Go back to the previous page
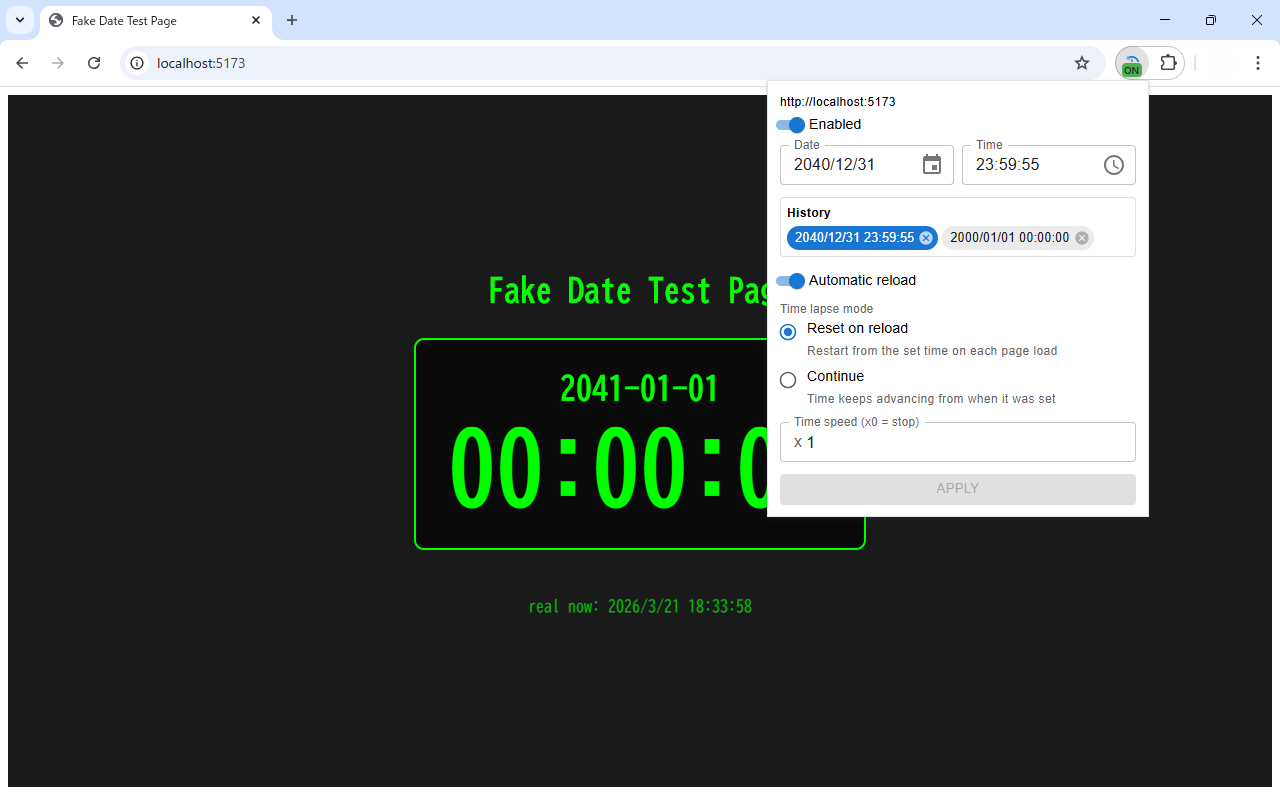Image resolution: width=1280 pixels, height=800 pixels. [x=22, y=63]
